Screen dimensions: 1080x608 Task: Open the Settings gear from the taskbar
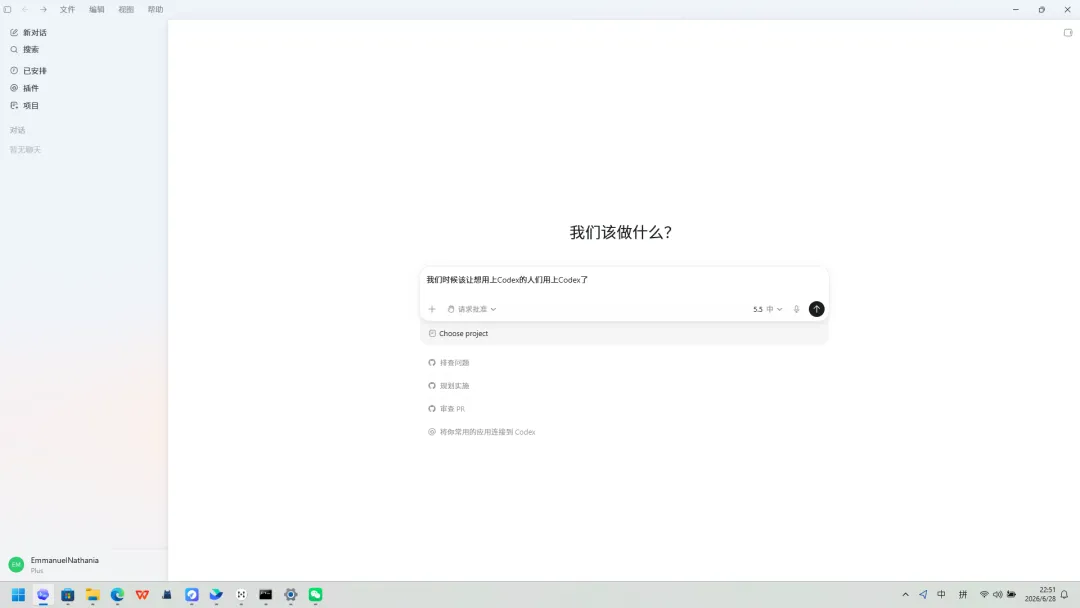(x=291, y=594)
